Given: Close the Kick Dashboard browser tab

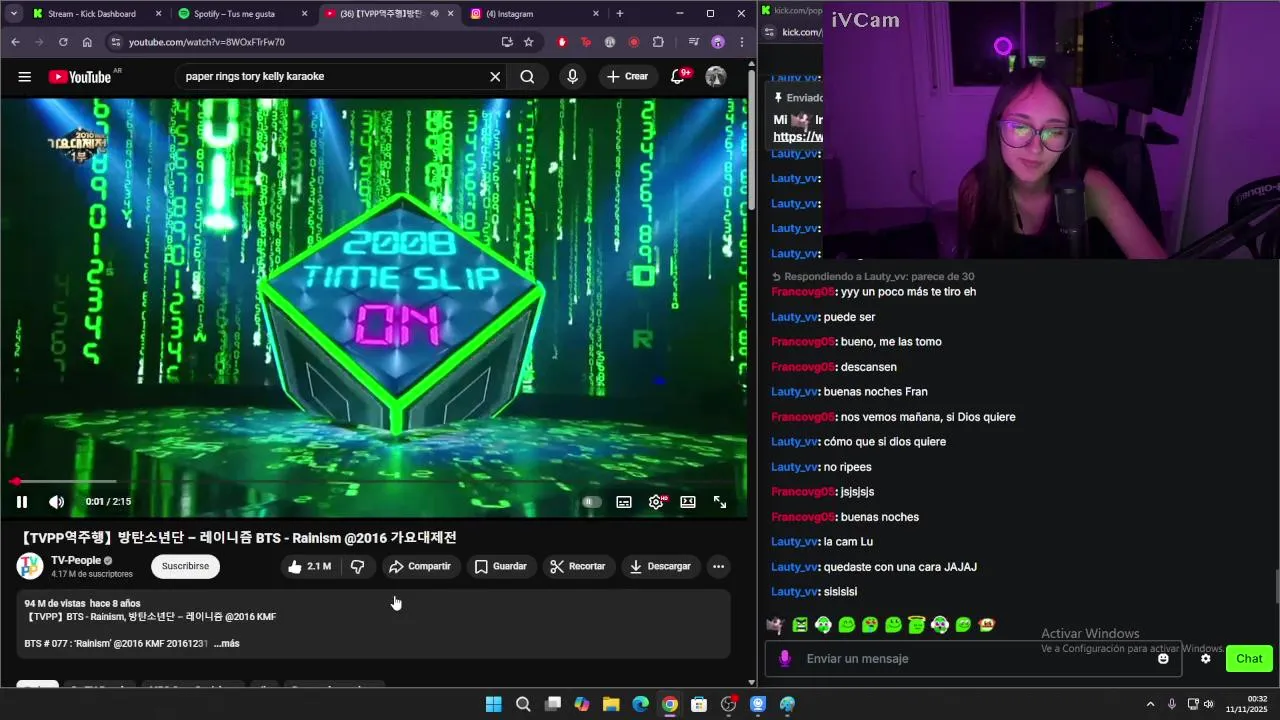Looking at the screenshot, I should click(159, 14).
